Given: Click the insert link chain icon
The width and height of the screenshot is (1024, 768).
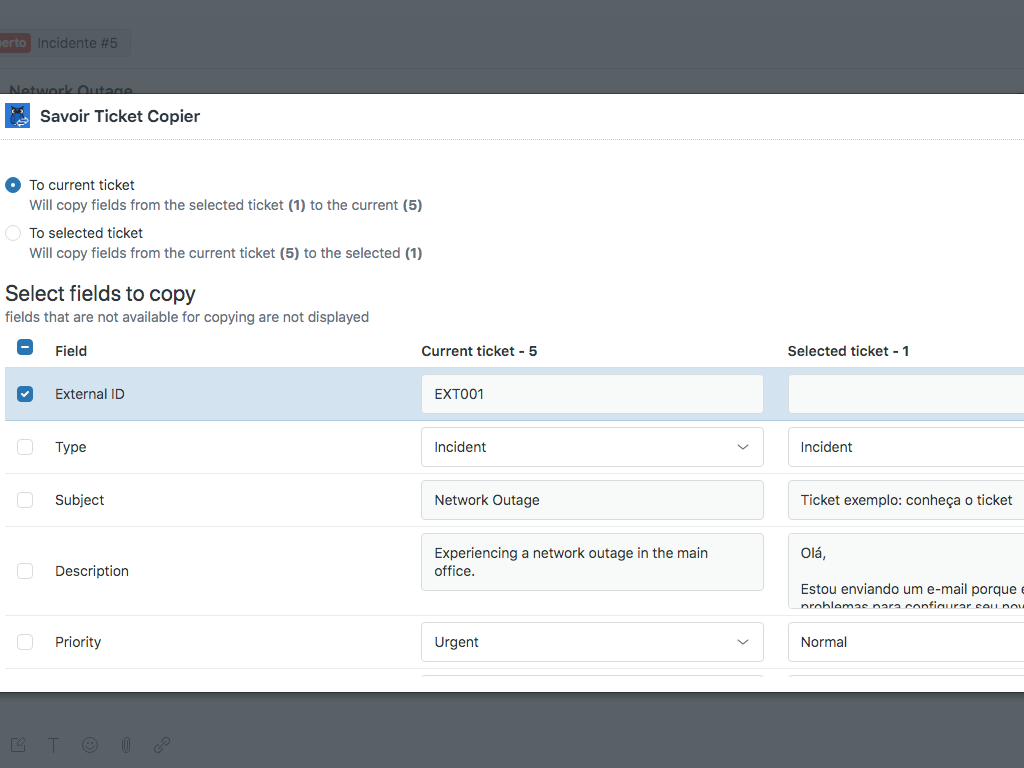Looking at the screenshot, I should (x=162, y=745).
